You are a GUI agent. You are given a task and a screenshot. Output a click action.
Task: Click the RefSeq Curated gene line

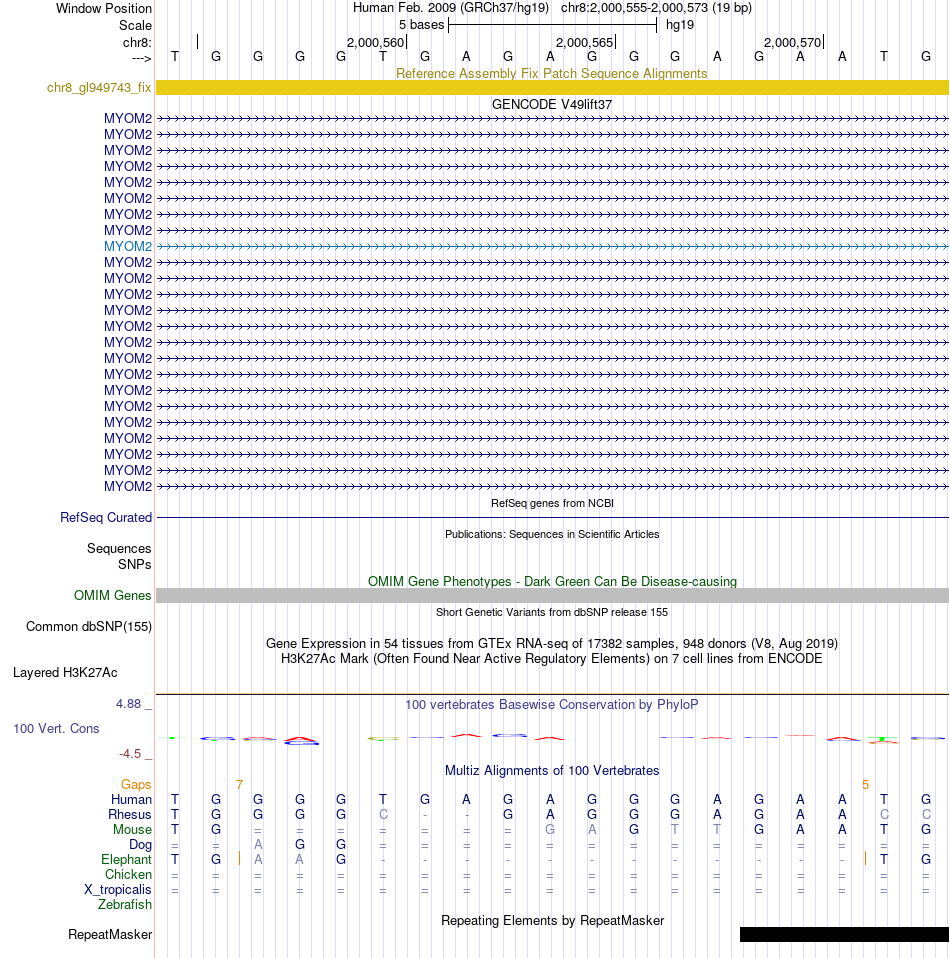(x=552, y=517)
